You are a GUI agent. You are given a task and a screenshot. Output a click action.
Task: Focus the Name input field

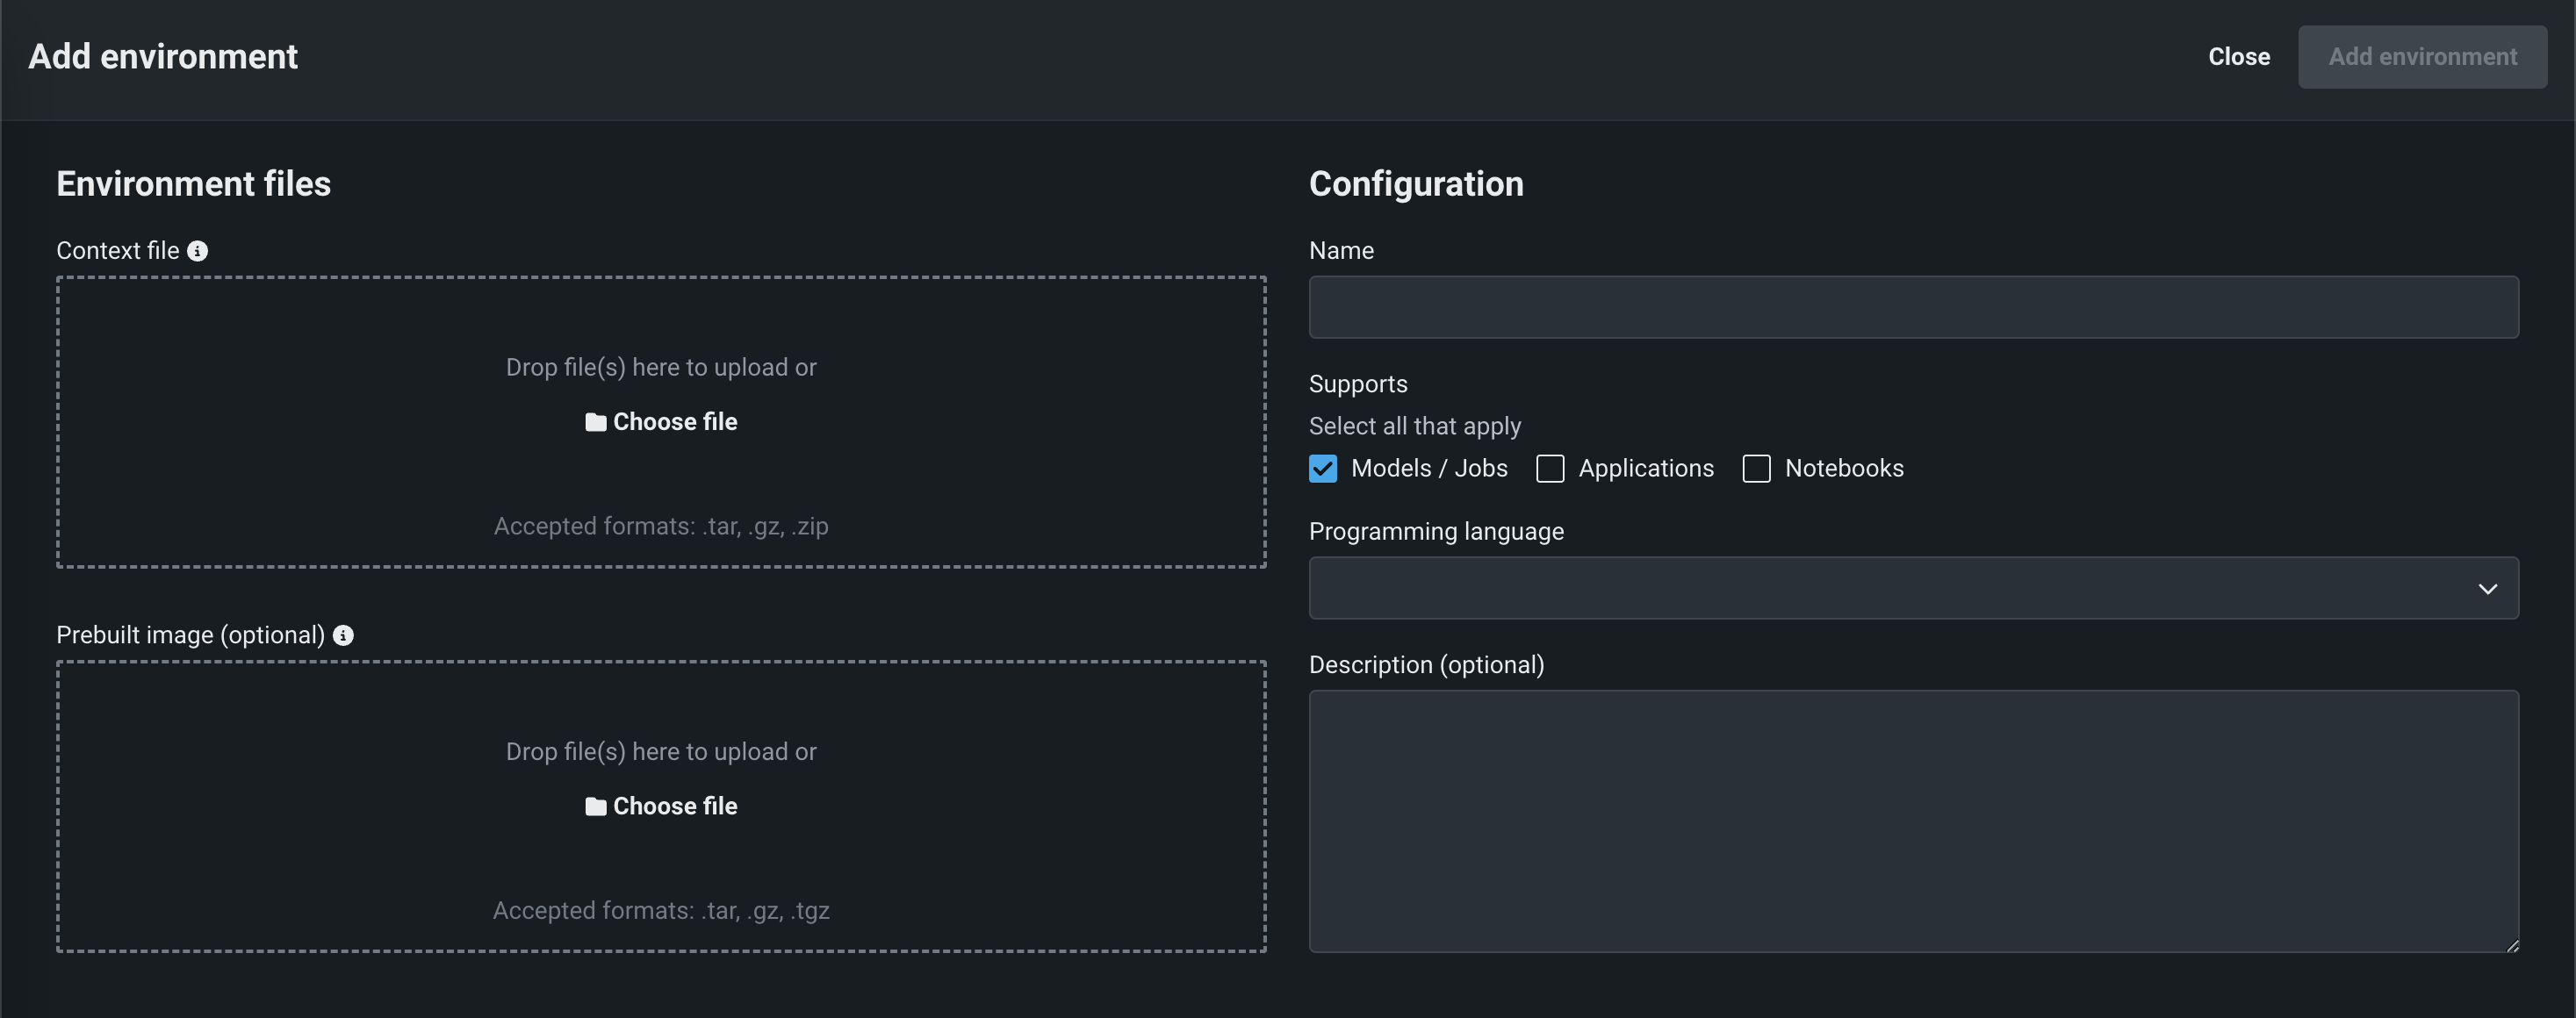point(1912,307)
